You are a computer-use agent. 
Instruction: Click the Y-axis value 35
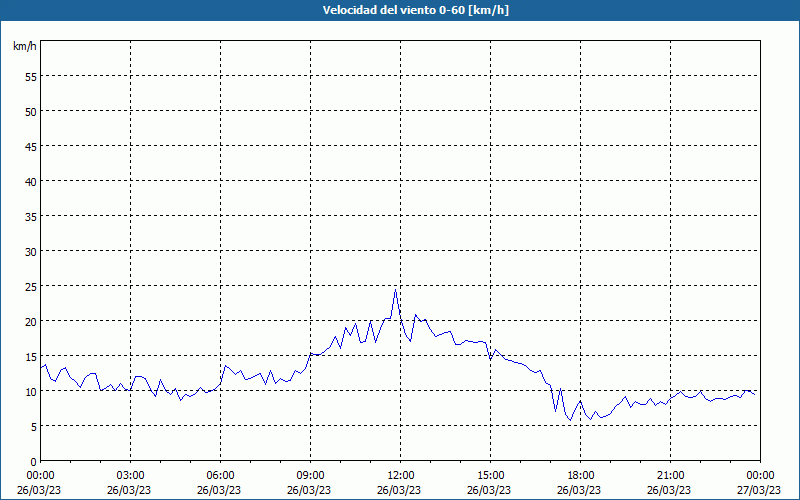(31, 216)
